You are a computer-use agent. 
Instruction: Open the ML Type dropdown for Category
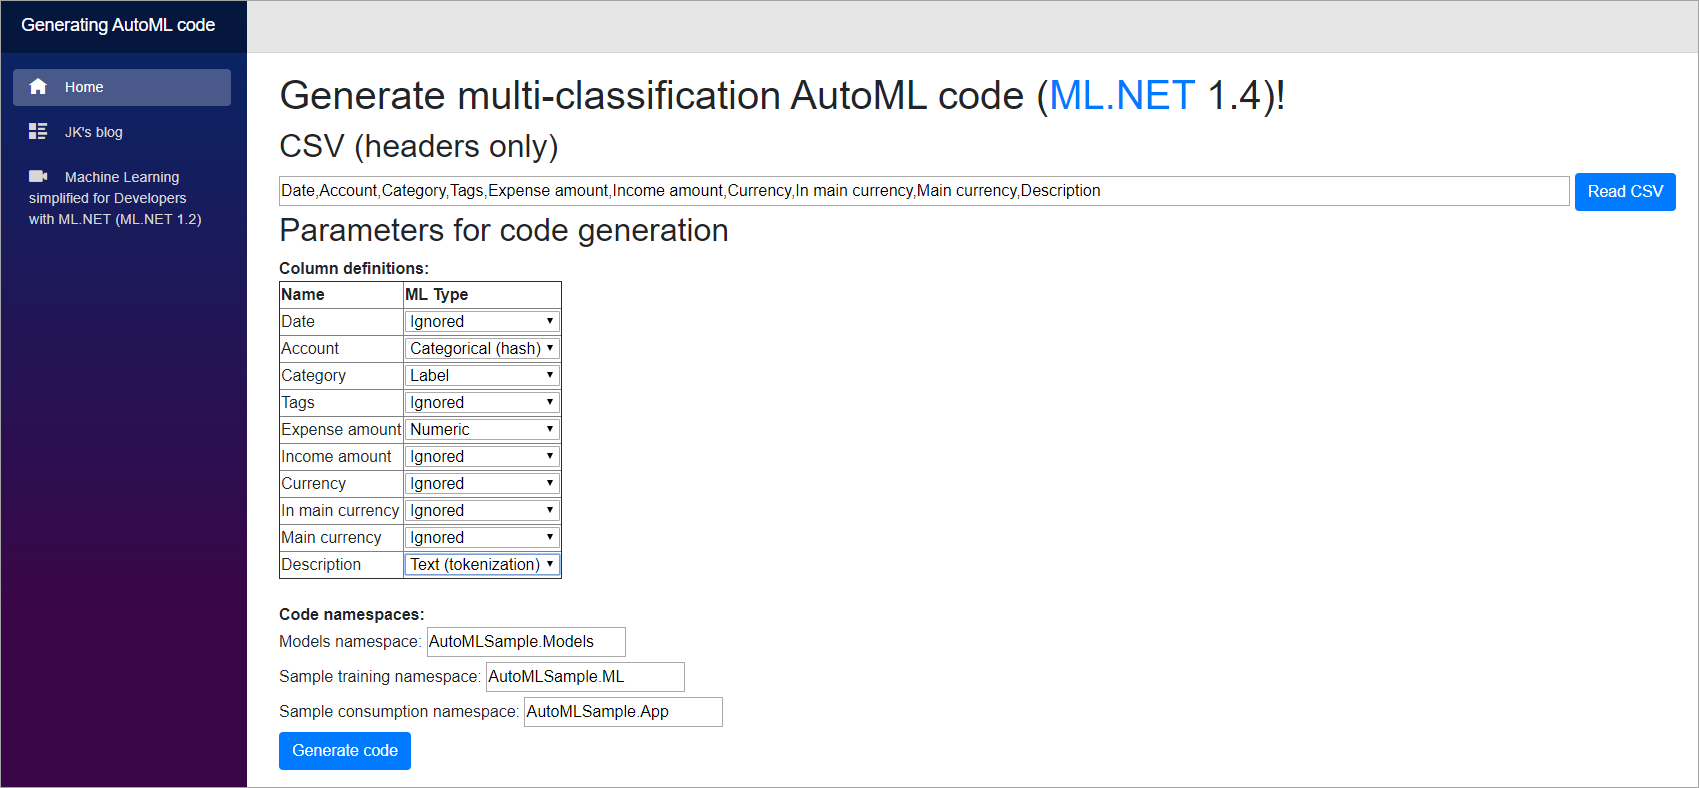[x=482, y=375]
